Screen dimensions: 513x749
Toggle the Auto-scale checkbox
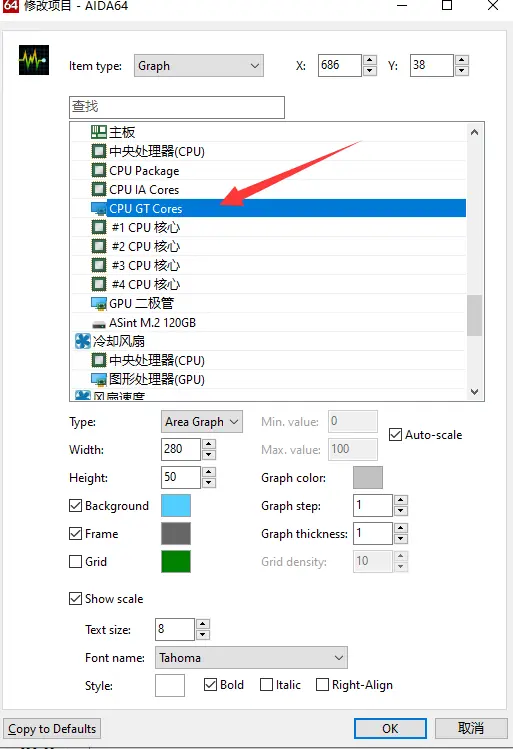pos(395,435)
